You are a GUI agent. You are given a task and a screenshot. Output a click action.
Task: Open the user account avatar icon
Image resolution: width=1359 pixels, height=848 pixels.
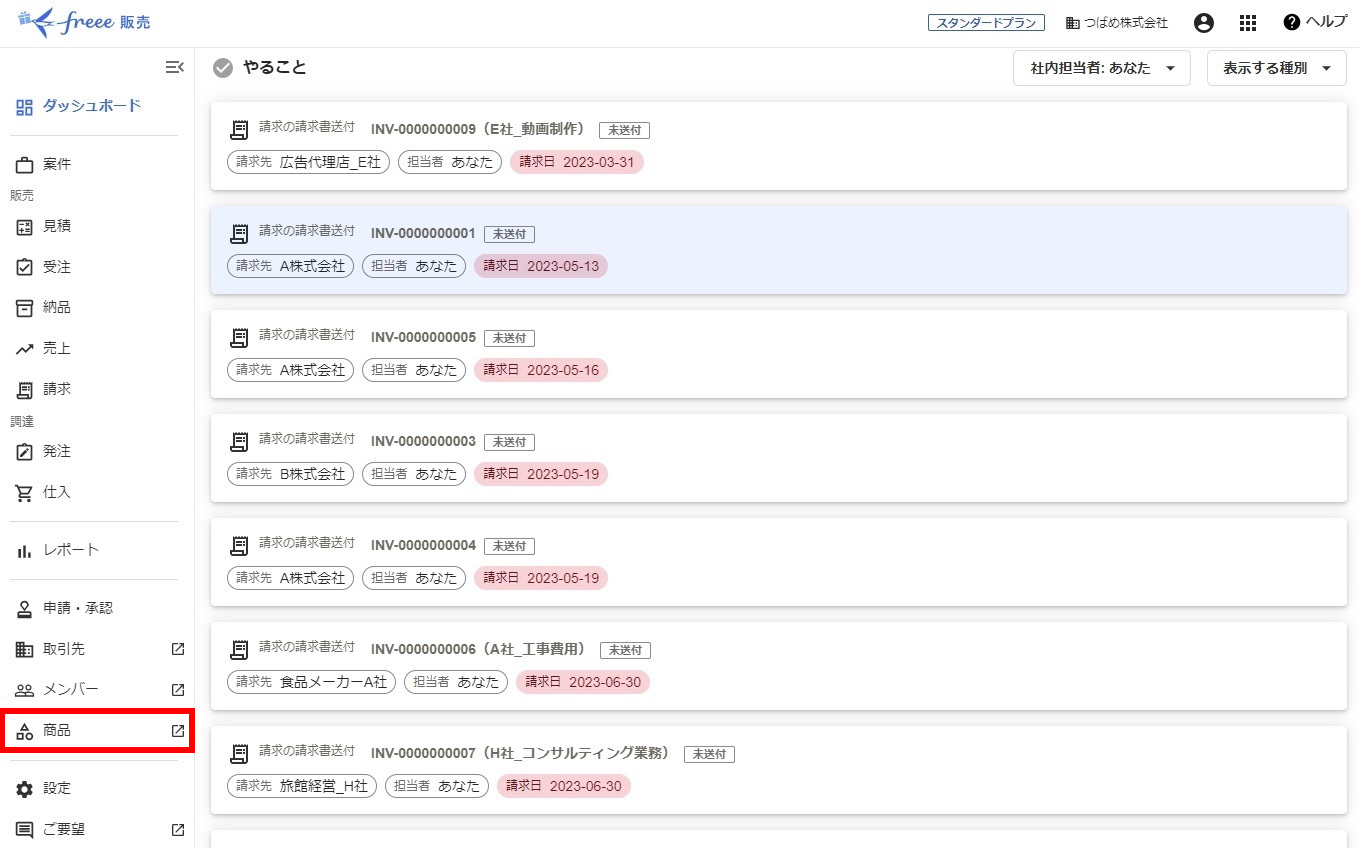1204,23
